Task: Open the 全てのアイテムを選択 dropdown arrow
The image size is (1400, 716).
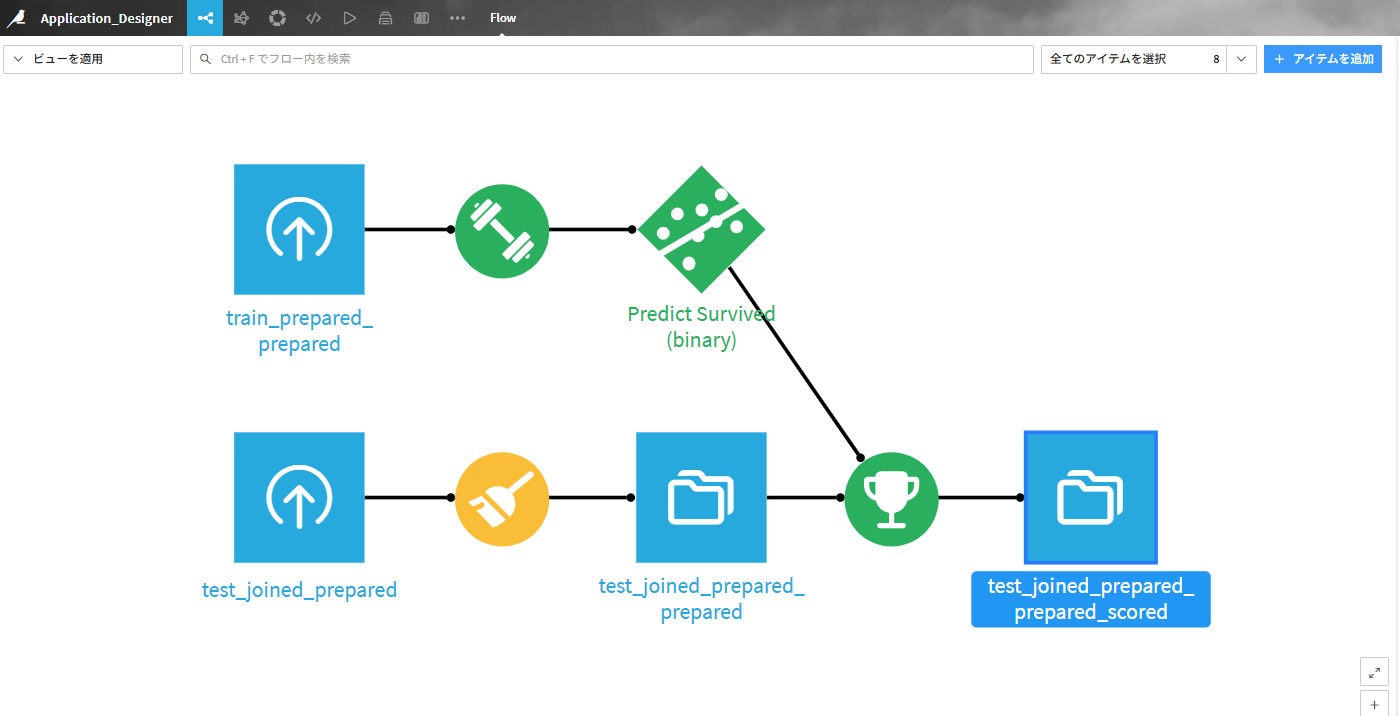Action: tap(1241, 59)
